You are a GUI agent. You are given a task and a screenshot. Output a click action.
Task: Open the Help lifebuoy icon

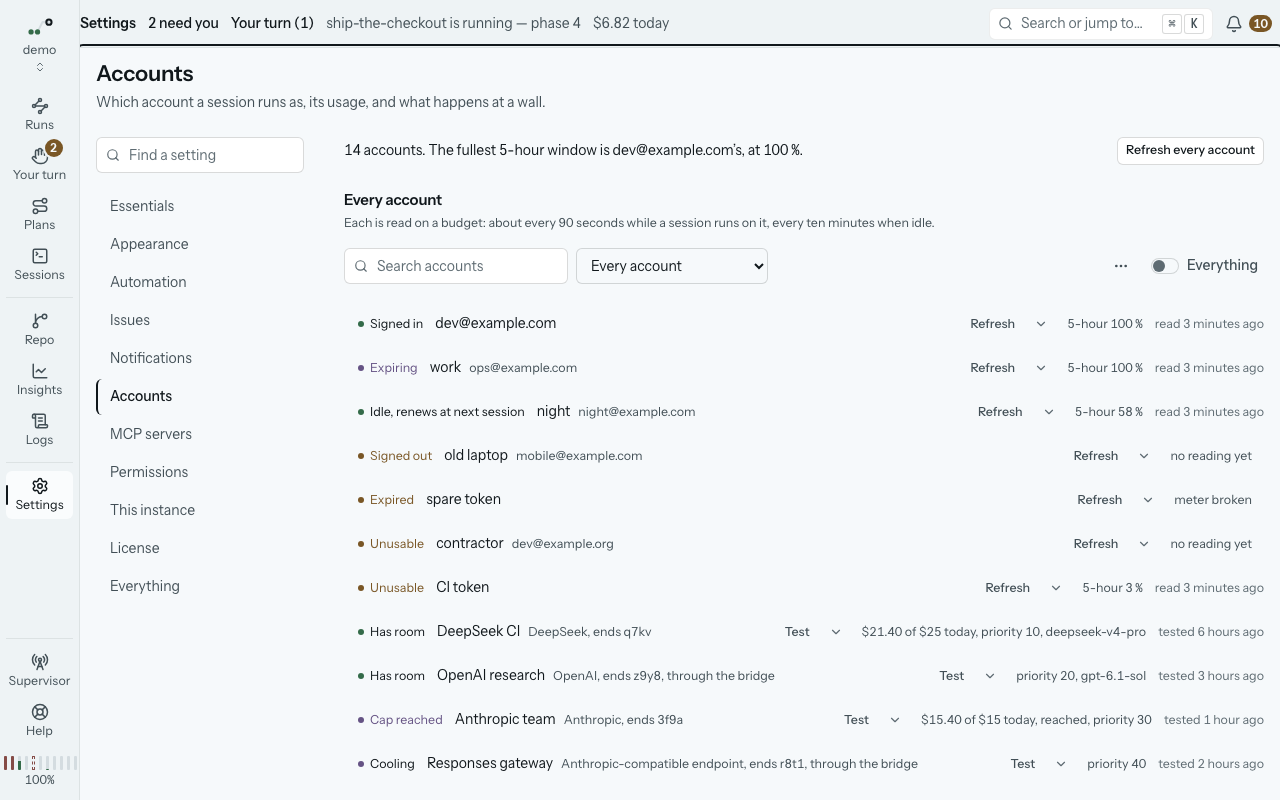[x=40, y=711]
